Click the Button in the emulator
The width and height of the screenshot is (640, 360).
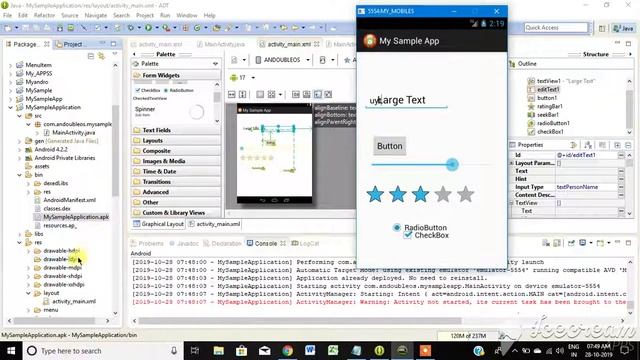click(x=389, y=146)
